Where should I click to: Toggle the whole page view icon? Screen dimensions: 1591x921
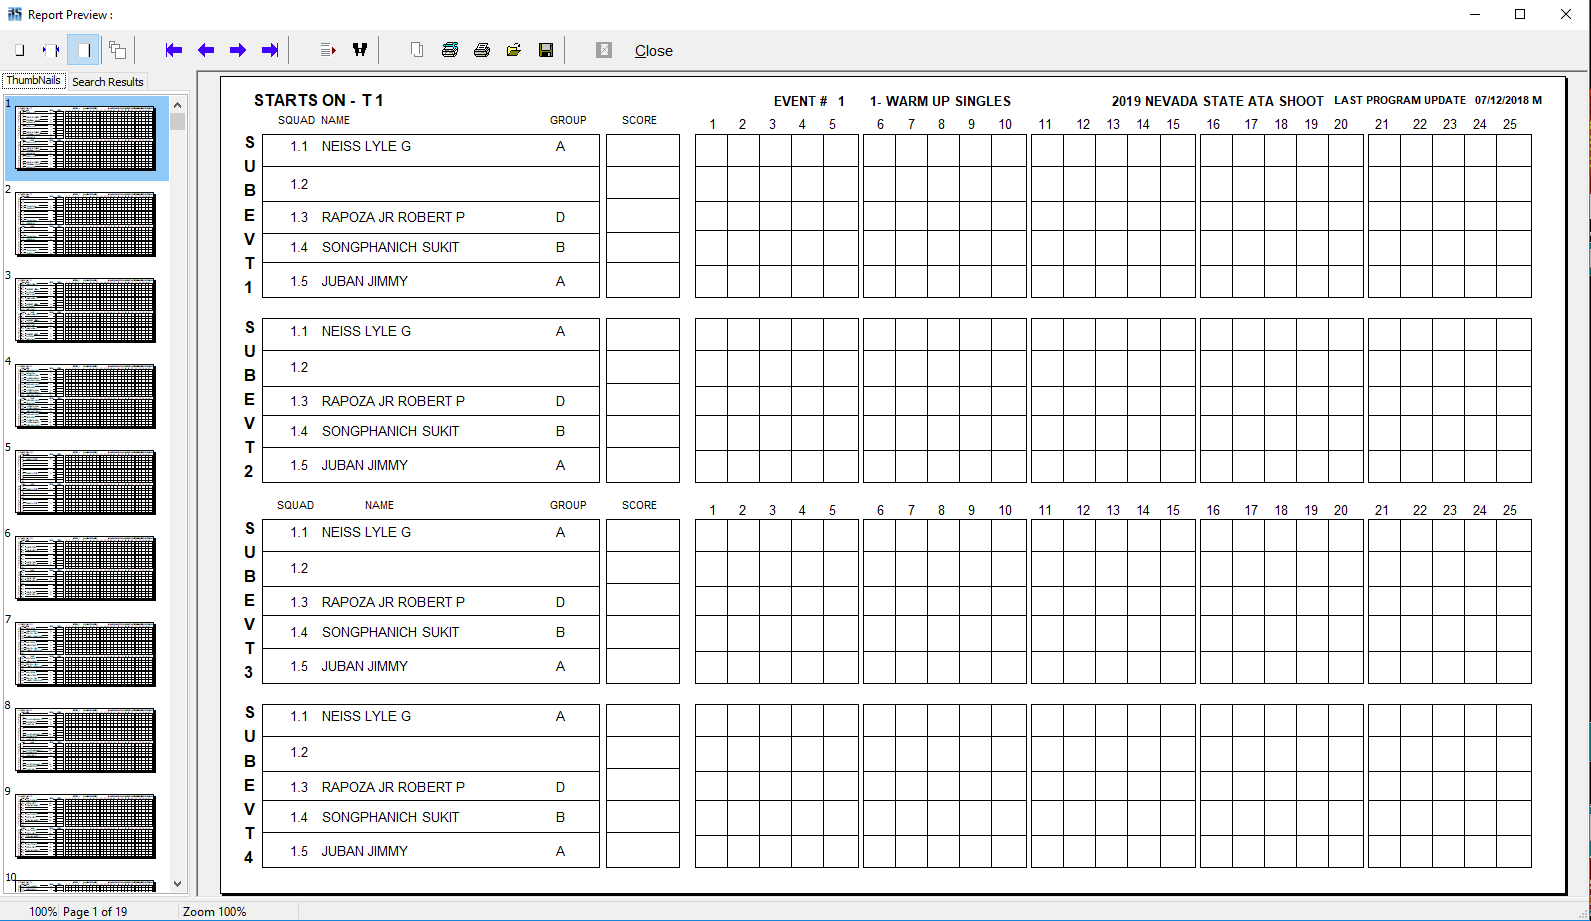point(84,50)
